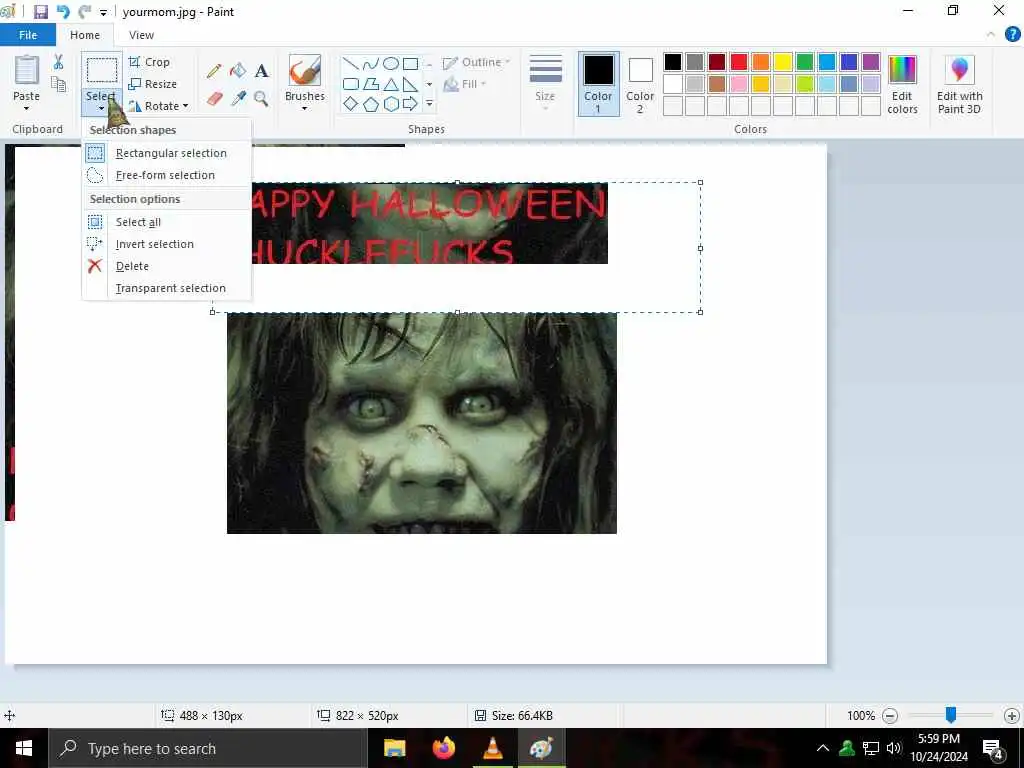
Task: Click the Paste clipboard icon
Action: click(27, 71)
